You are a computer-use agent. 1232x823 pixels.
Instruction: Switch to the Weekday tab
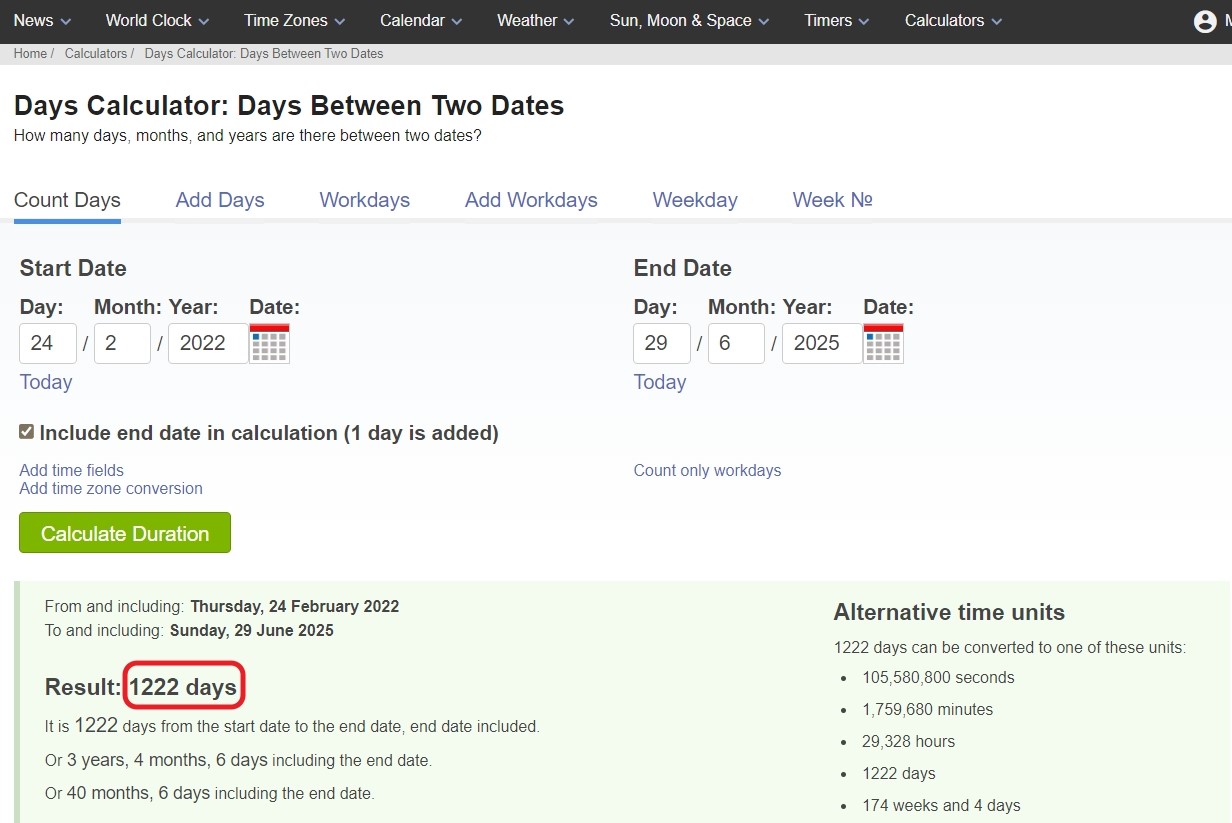695,200
